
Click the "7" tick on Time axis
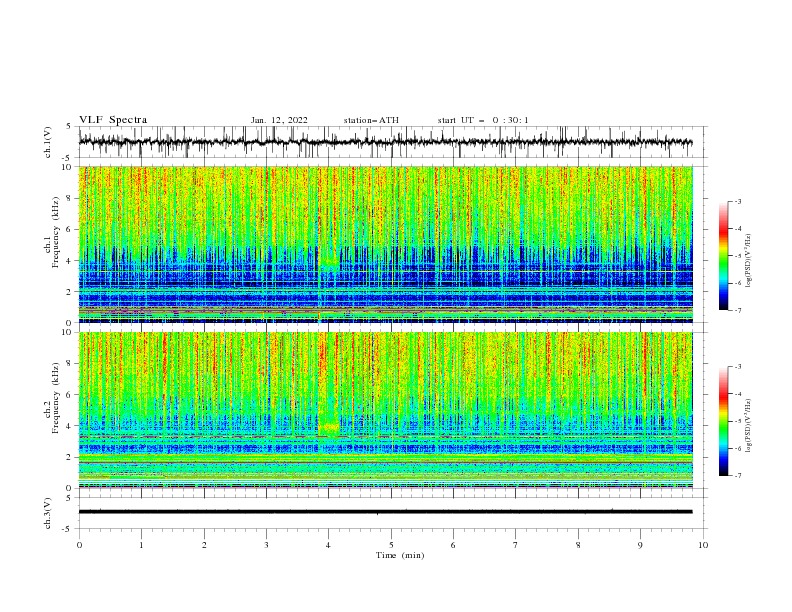(516, 545)
